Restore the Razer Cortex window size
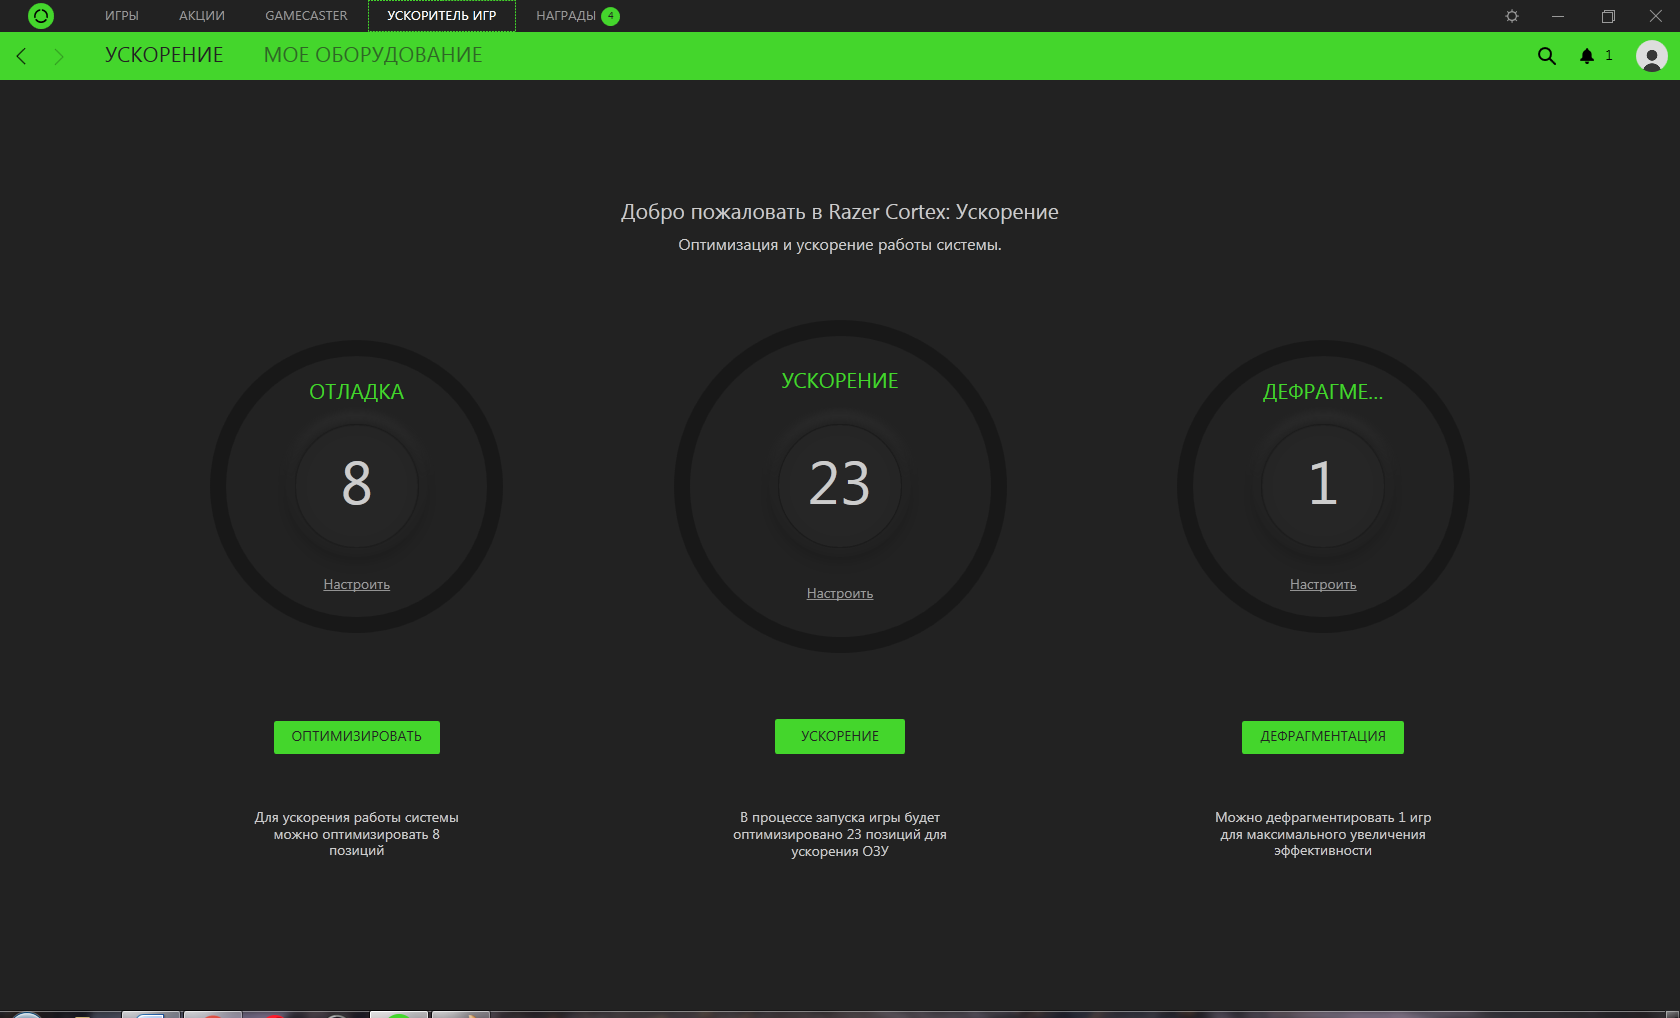 coord(1608,16)
